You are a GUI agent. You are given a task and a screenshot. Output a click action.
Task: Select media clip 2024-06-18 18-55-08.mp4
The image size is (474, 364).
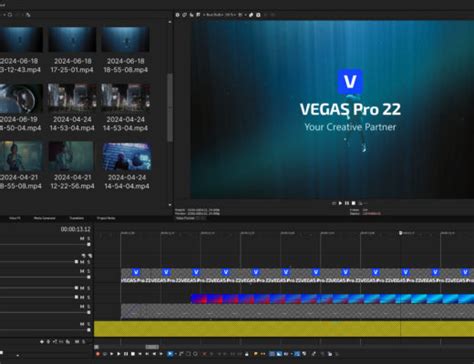coord(125,50)
